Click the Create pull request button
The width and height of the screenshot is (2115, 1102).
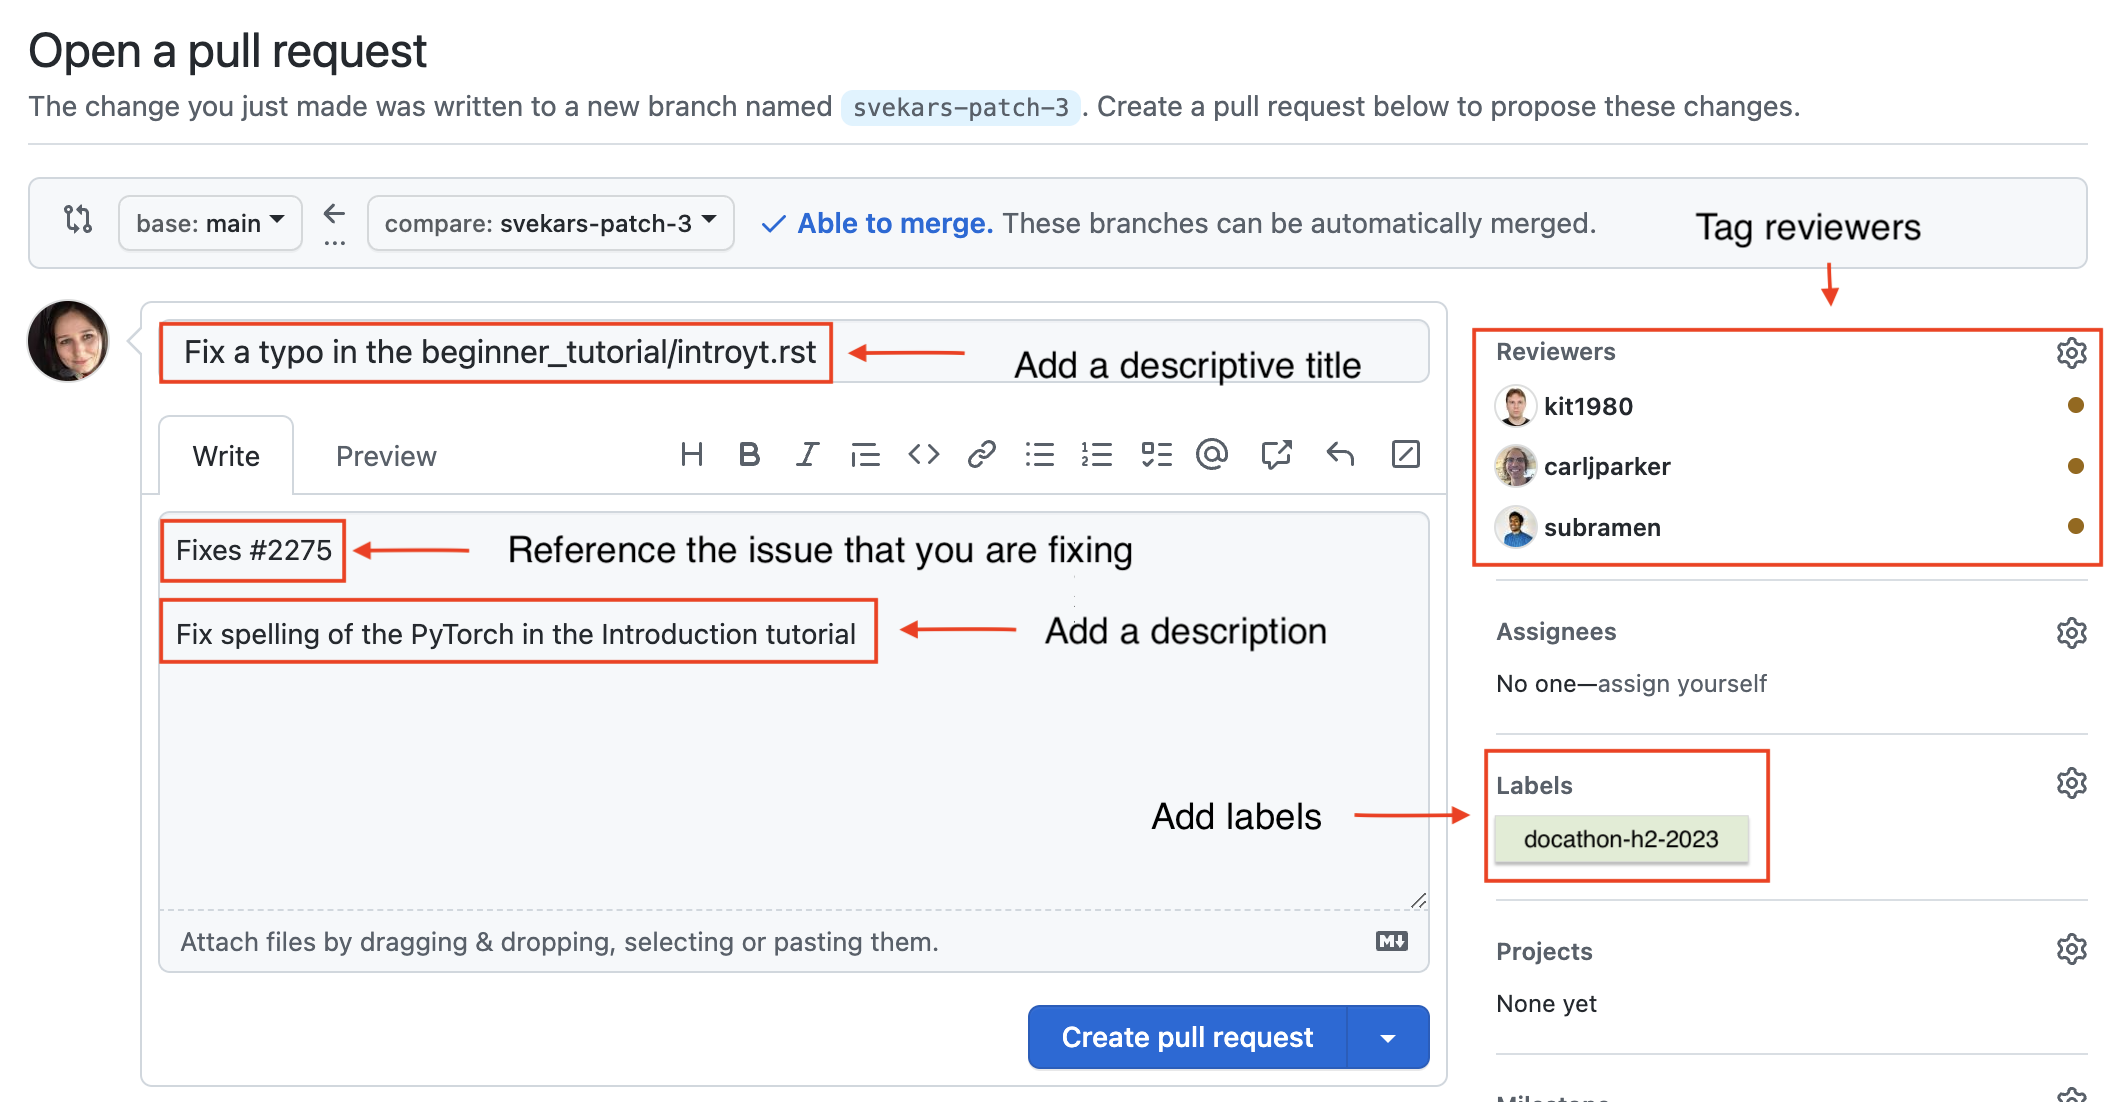[x=1187, y=1038]
